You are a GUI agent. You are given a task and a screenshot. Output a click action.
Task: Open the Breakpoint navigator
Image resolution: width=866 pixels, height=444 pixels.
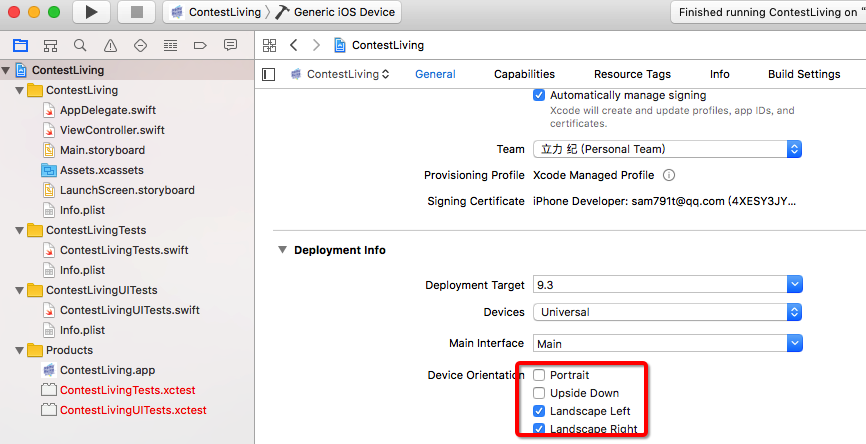200,45
